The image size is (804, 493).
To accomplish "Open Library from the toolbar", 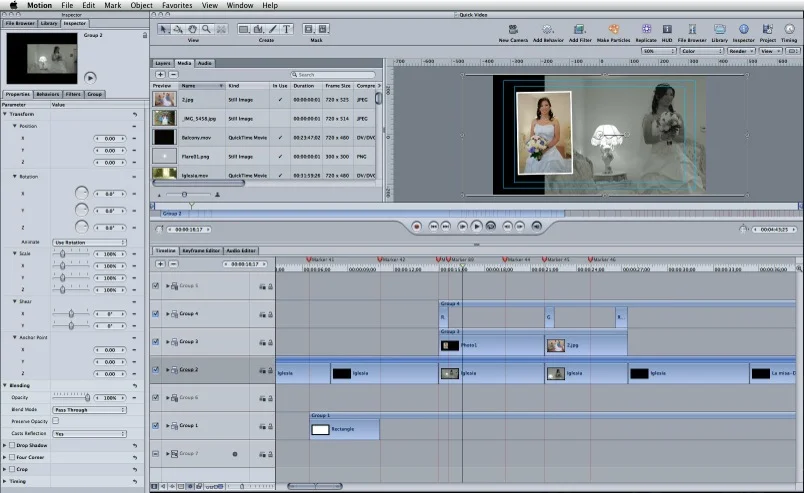I will 719,29.
